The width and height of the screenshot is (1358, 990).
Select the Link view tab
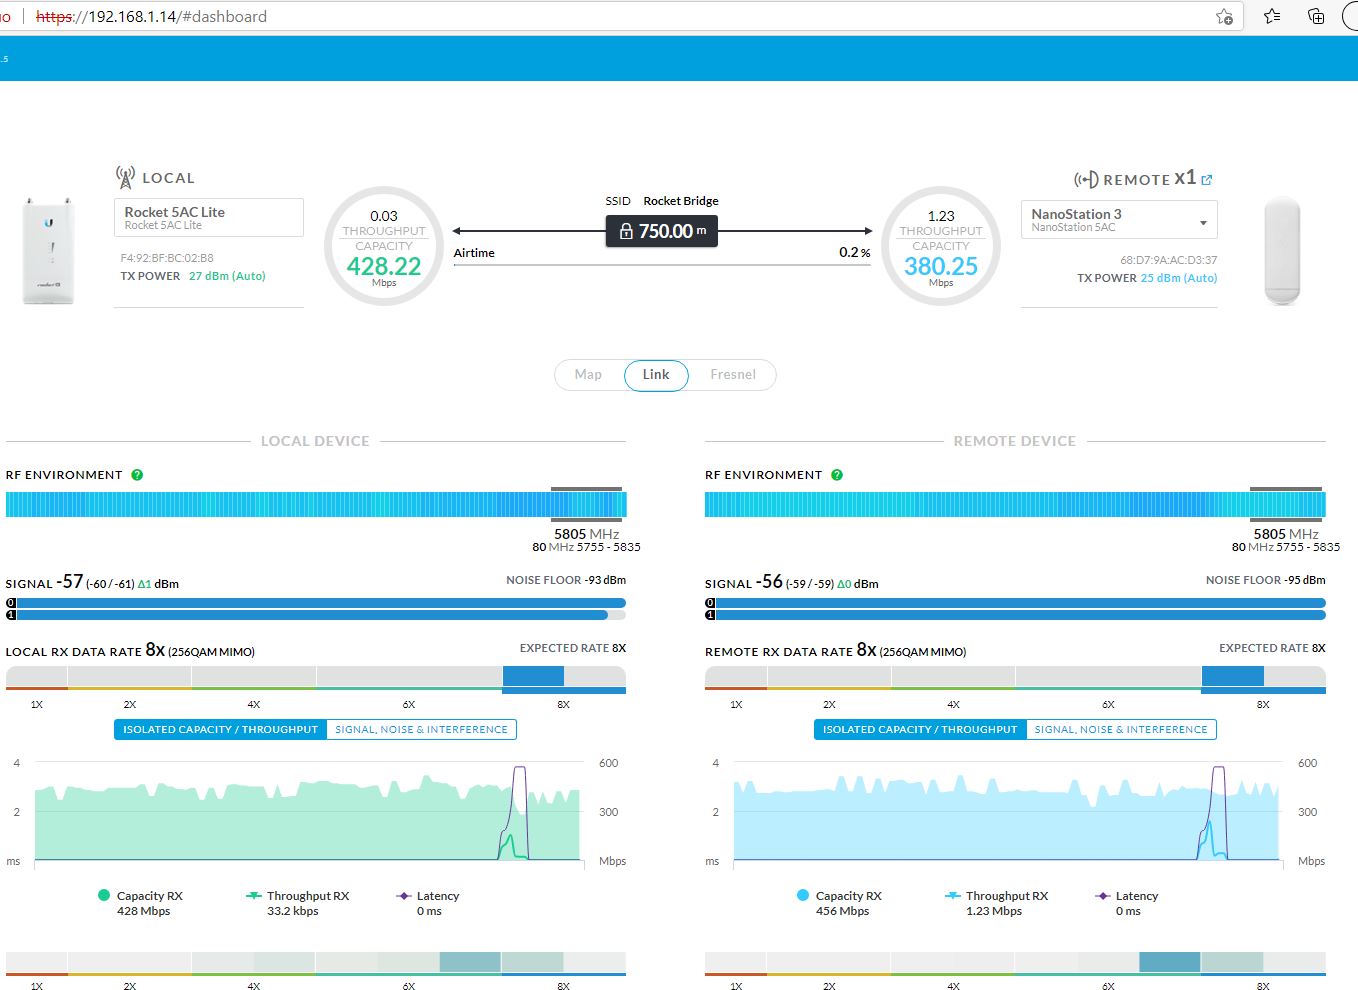coord(656,375)
